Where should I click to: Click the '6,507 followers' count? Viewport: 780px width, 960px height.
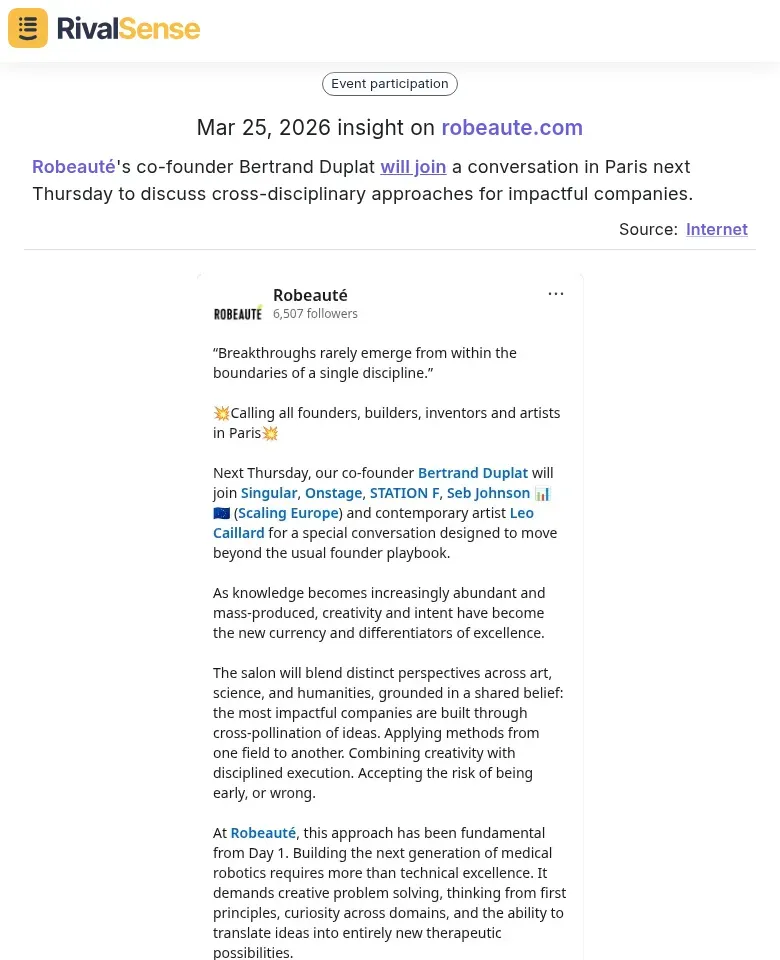315,313
